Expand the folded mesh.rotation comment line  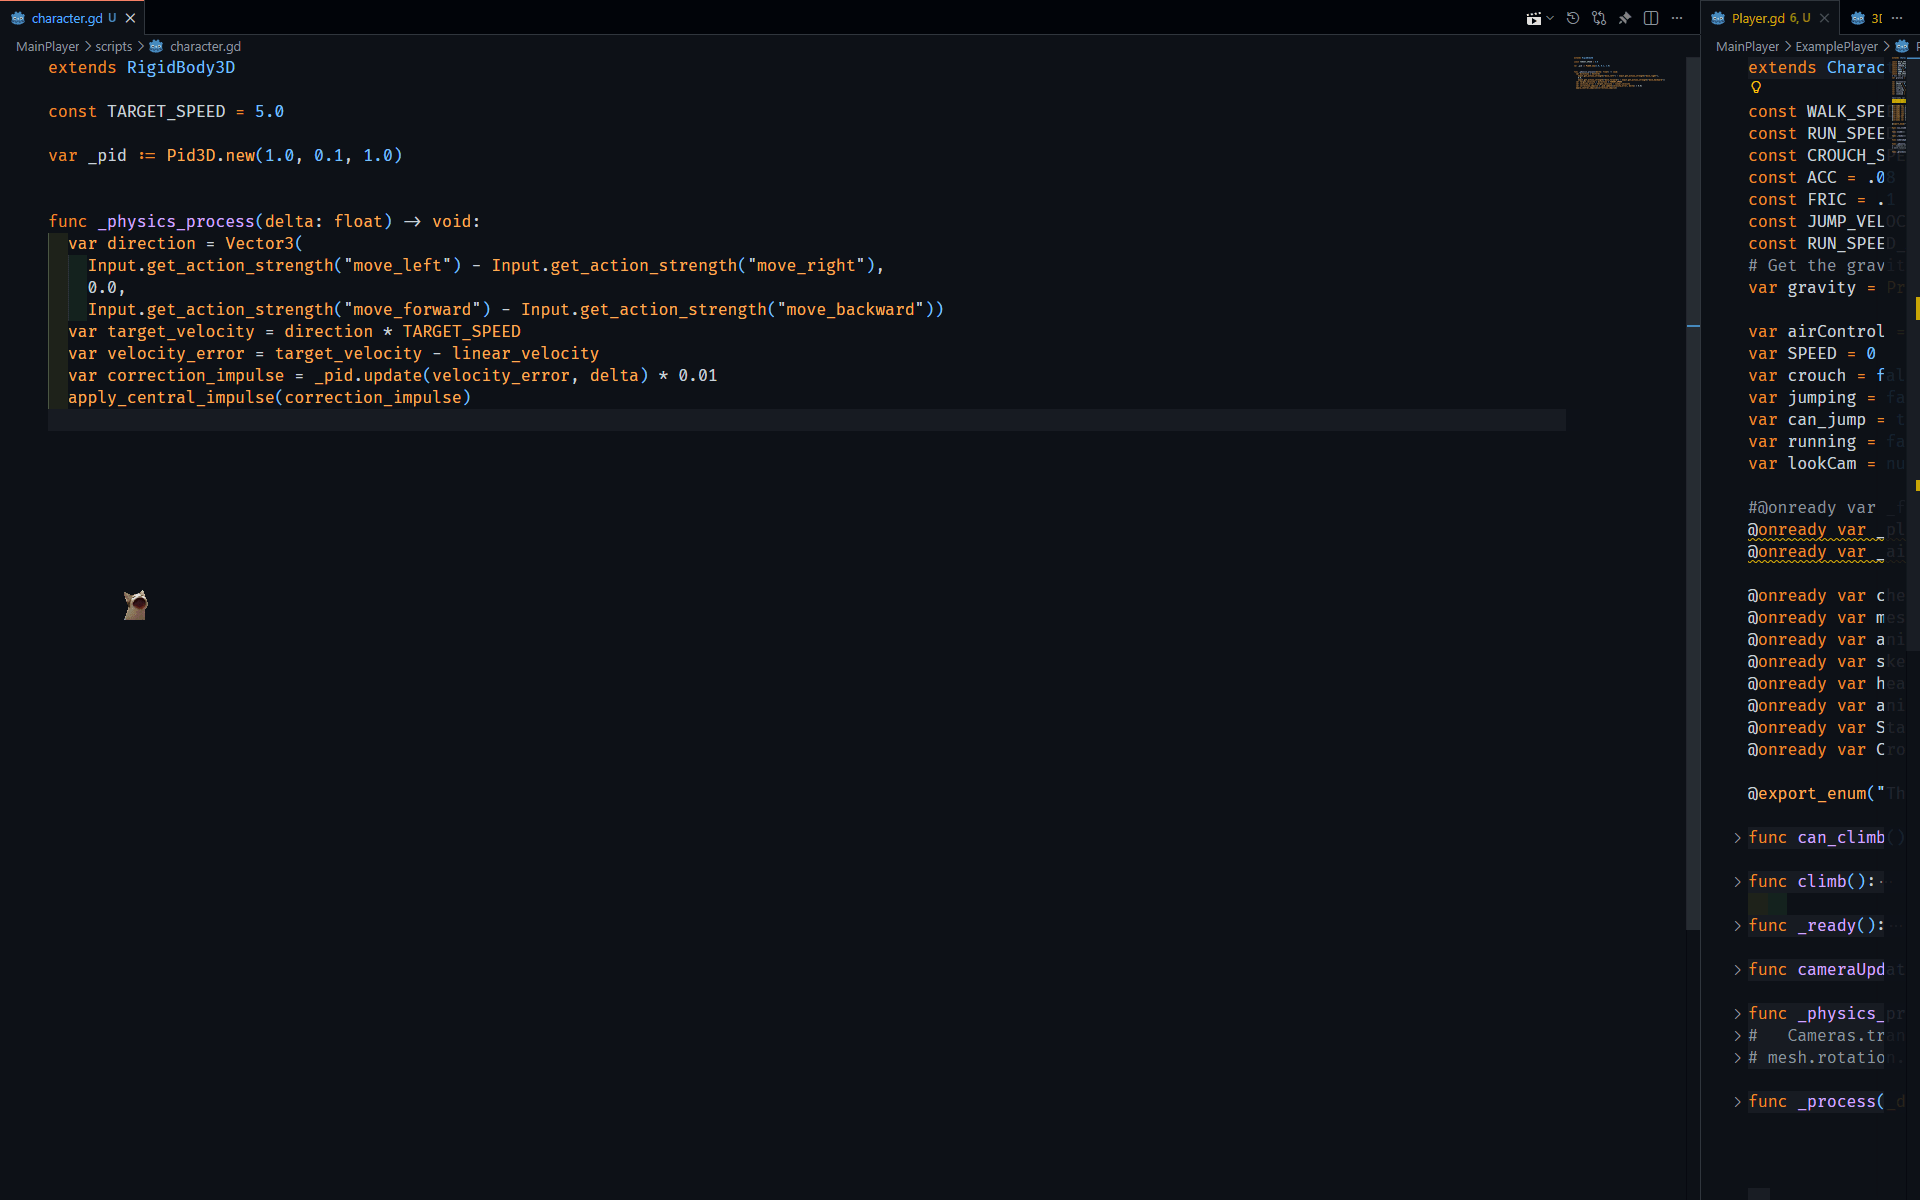1738,1058
